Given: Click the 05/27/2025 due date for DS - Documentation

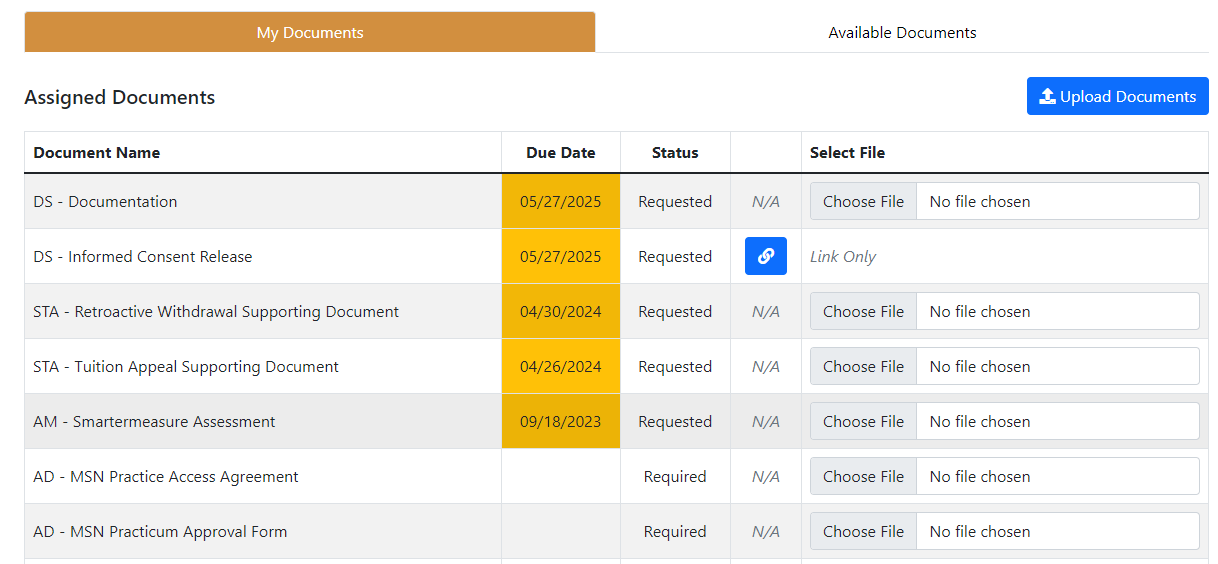Looking at the screenshot, I should (x=560, y=202).
